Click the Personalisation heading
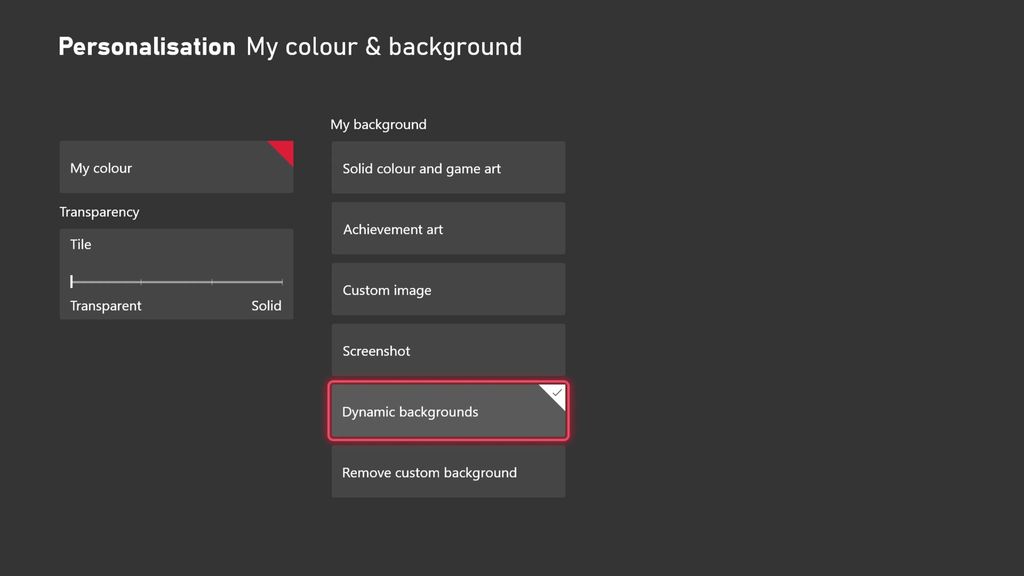 [147, 46]
